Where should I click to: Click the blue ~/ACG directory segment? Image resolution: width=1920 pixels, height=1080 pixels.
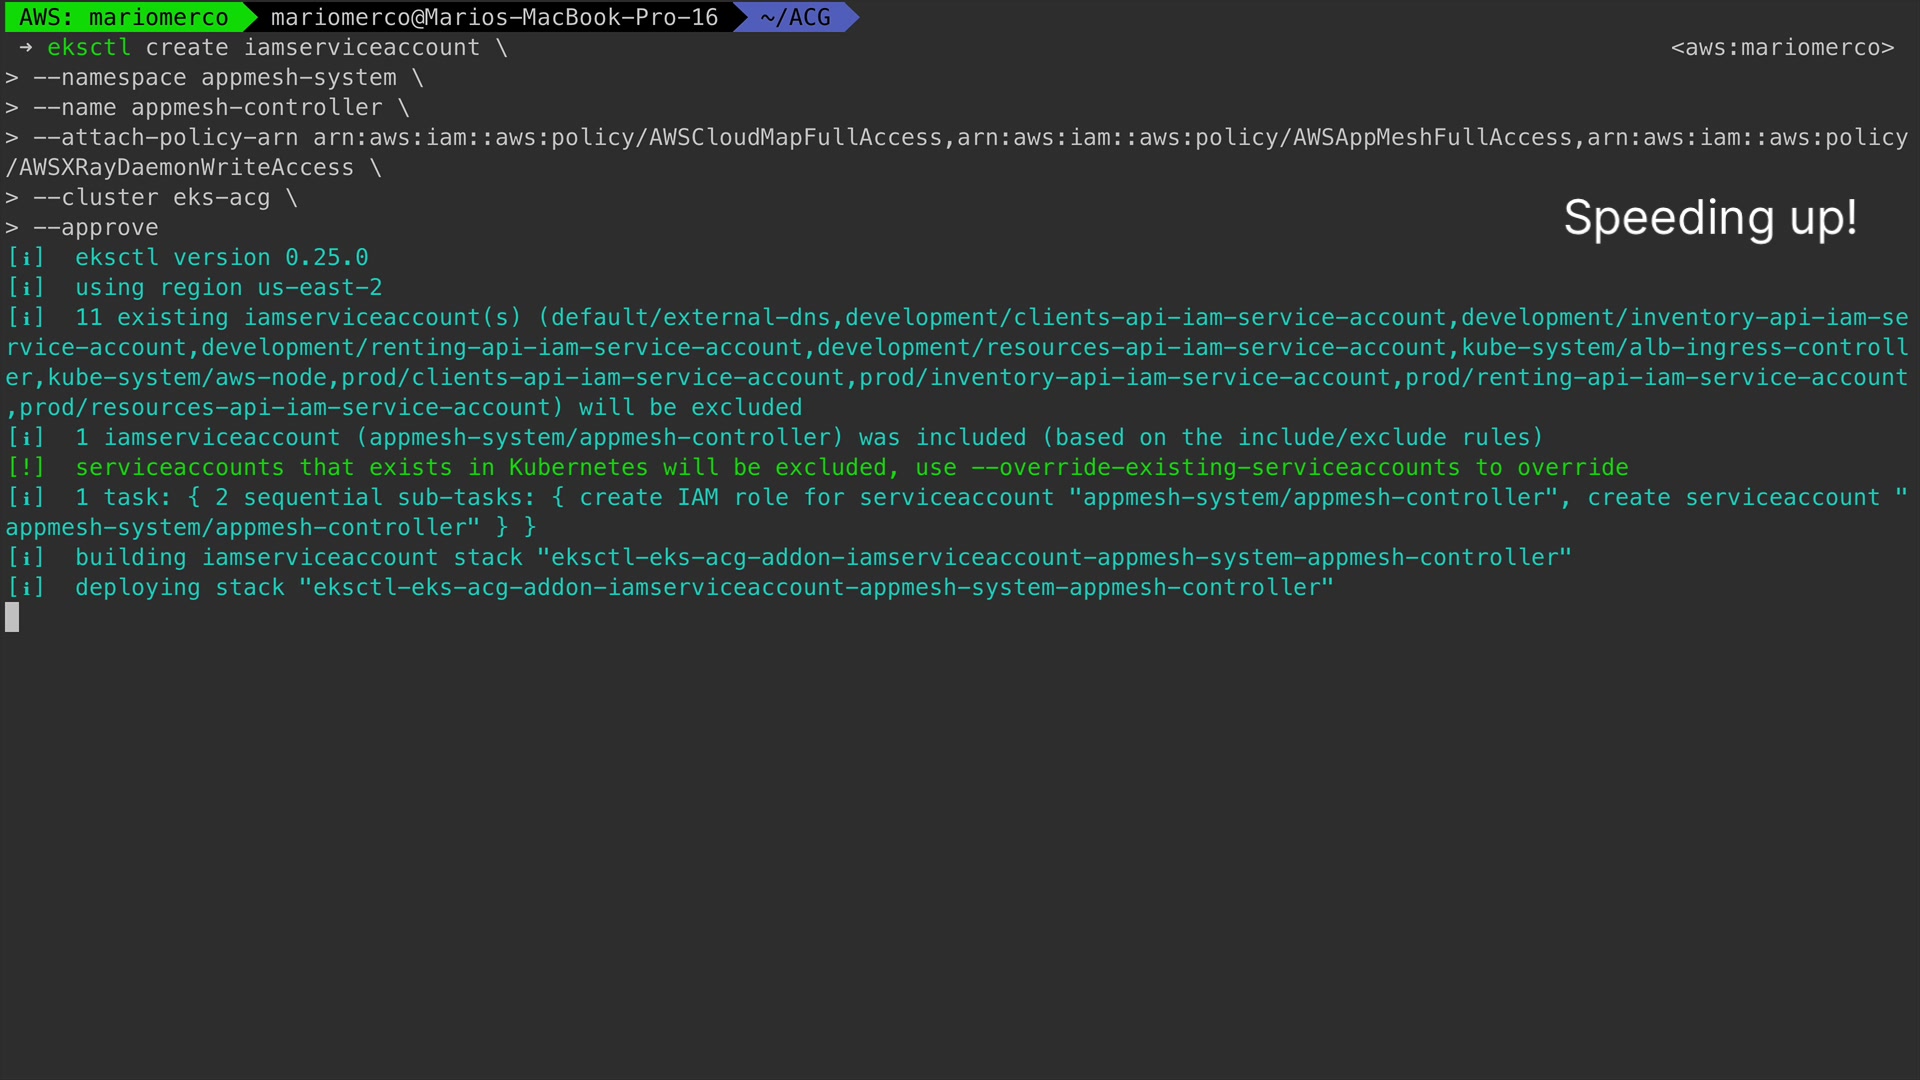[795, 17]
